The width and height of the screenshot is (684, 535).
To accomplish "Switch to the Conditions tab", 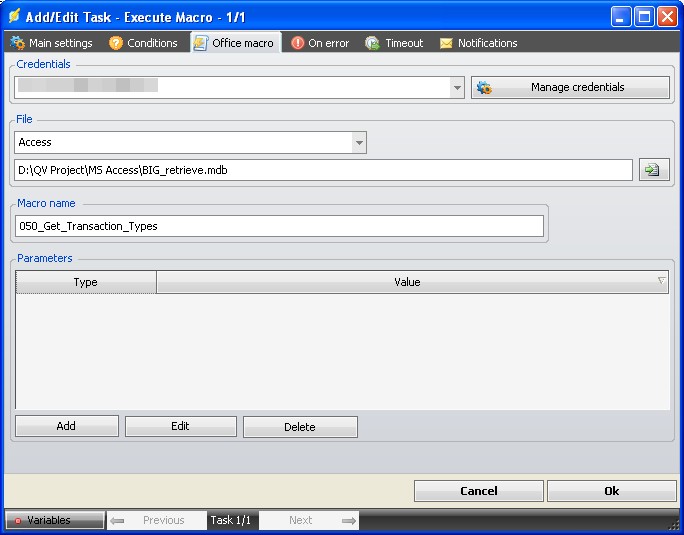I will click(x=143, y=43).
